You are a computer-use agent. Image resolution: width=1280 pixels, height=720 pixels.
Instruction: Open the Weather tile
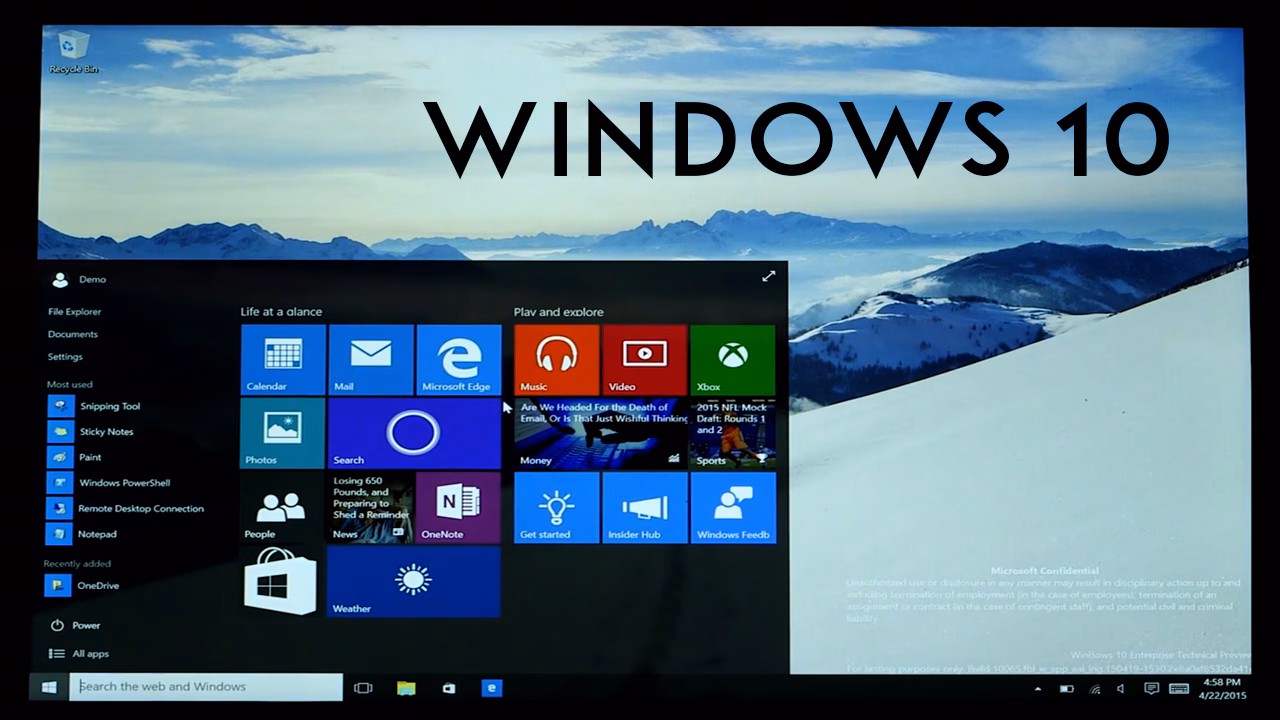click(413, 582)
